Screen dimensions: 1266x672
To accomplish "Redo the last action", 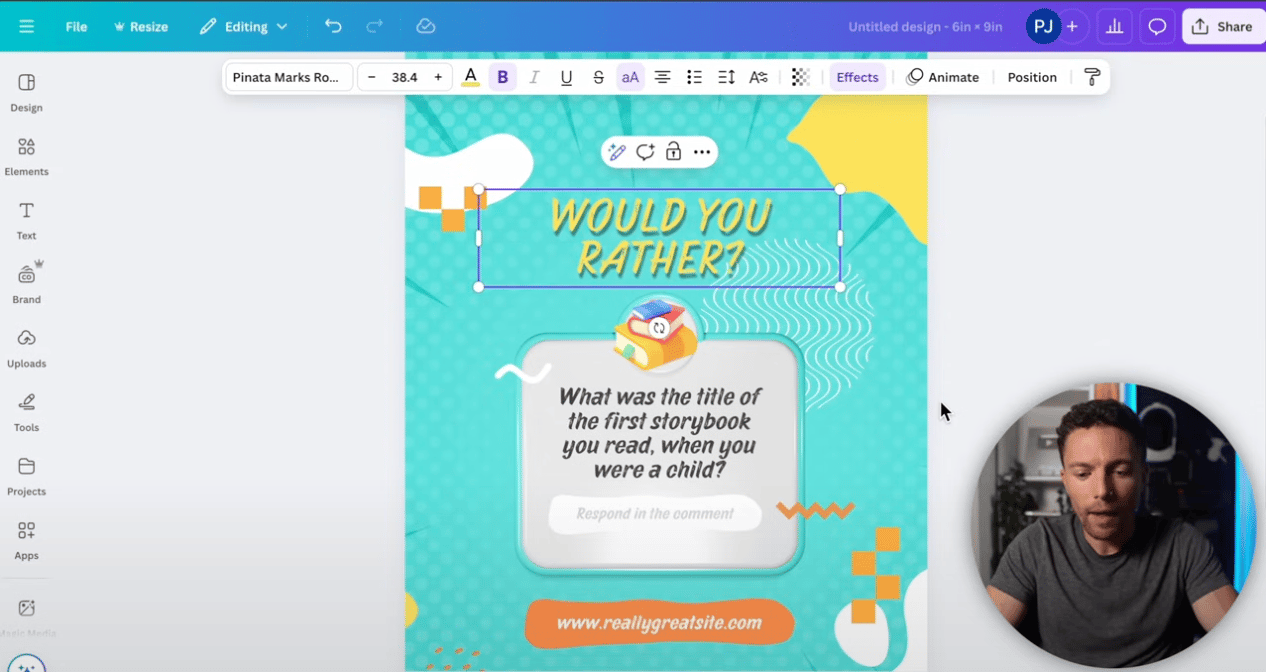I will click(374, 27).
